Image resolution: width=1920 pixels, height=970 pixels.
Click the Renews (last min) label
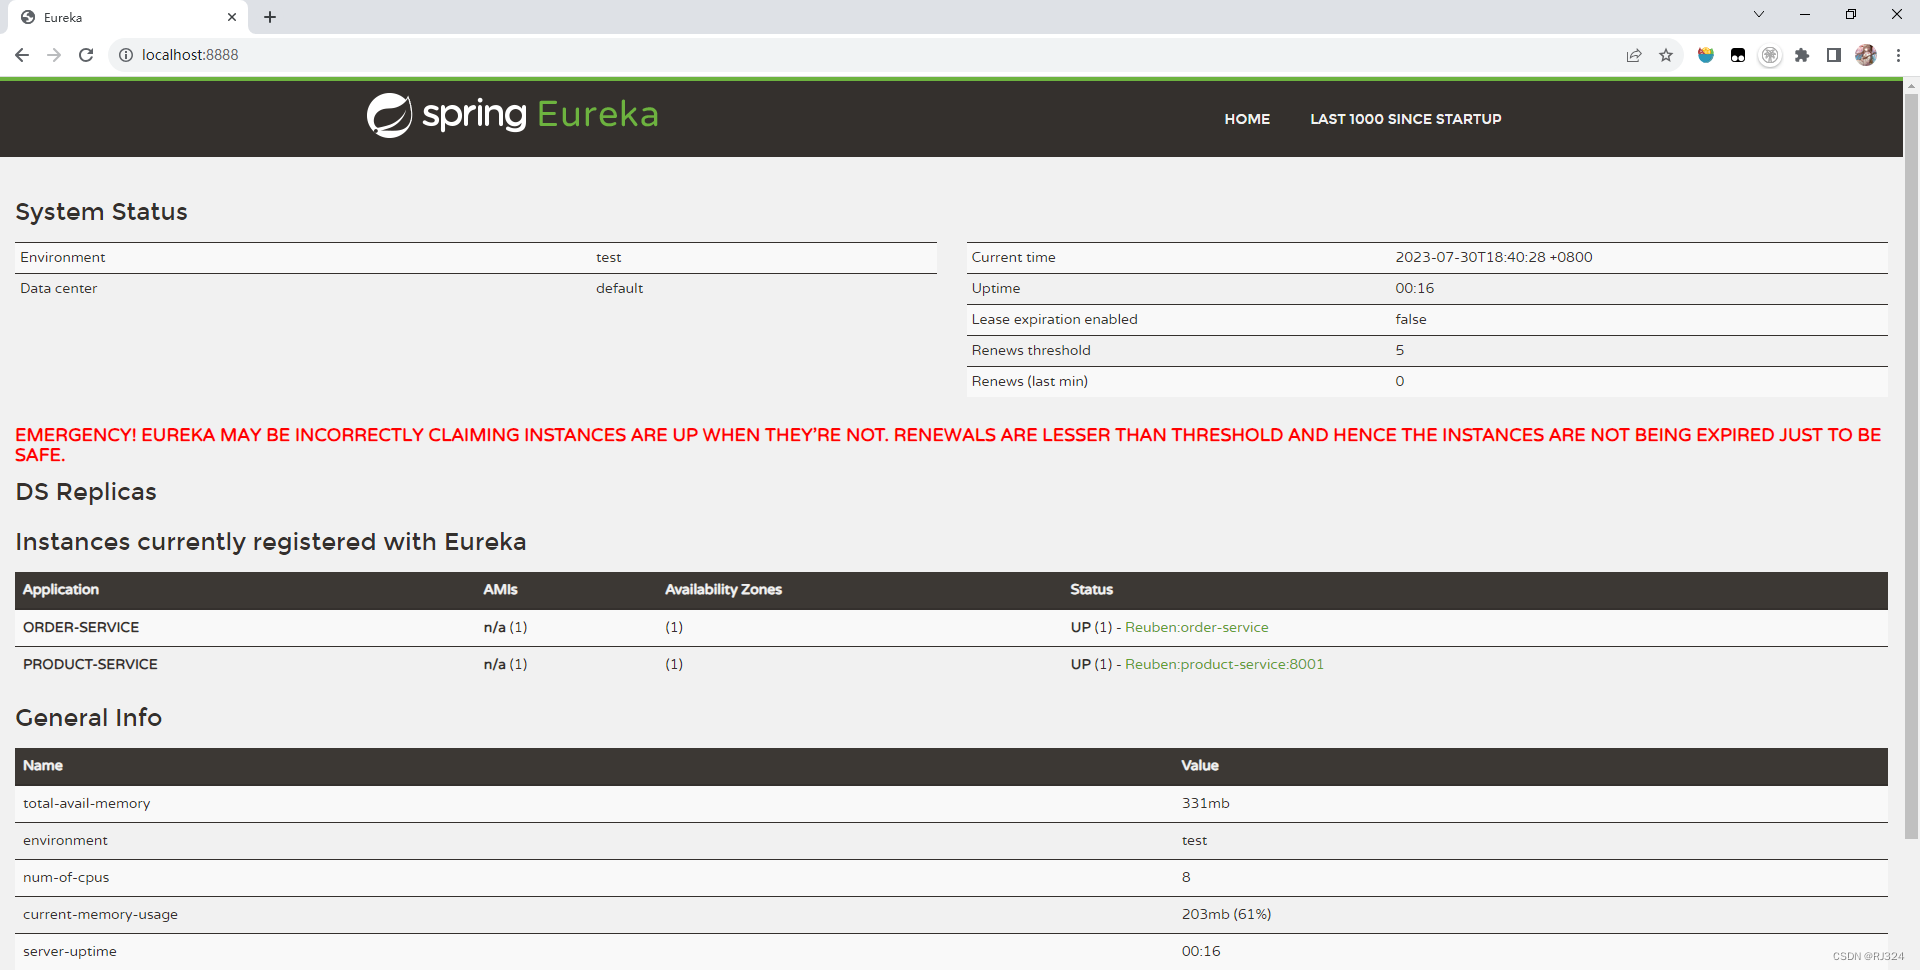tap(1029, 381)
